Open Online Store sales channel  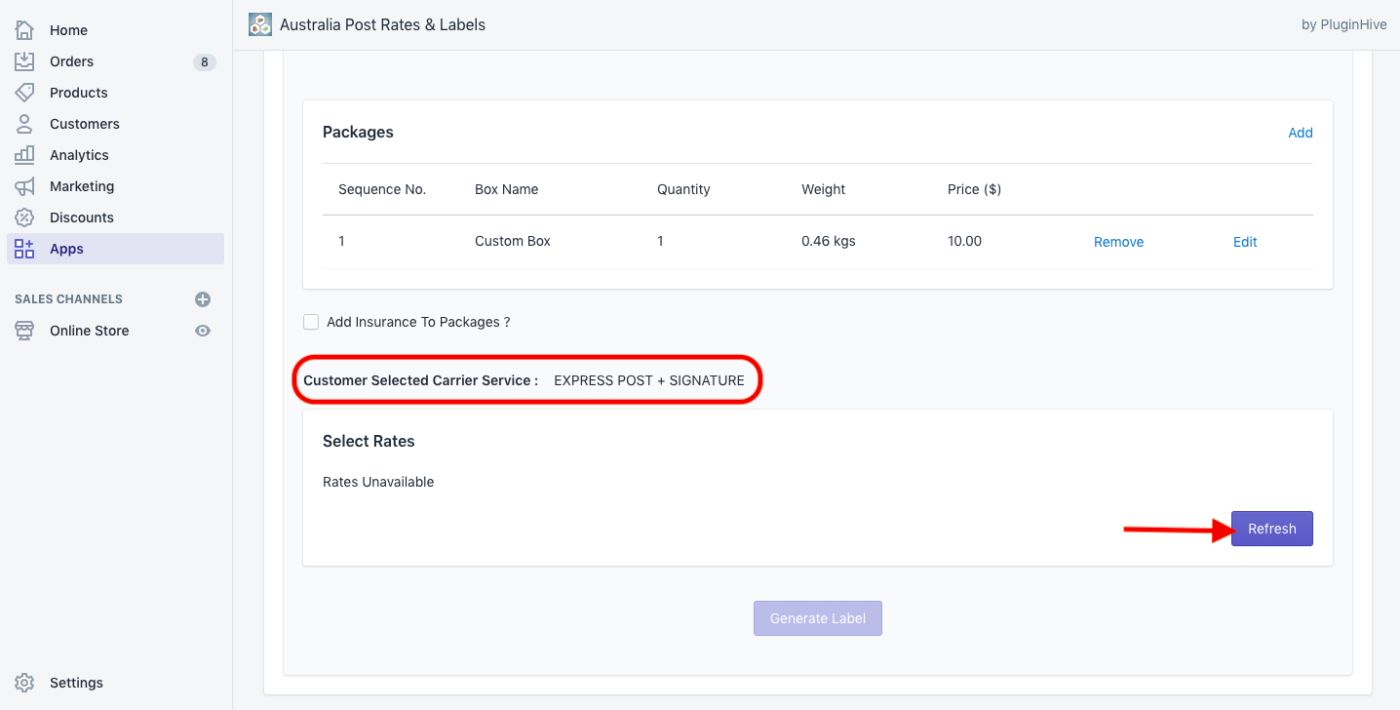point(90,330)
